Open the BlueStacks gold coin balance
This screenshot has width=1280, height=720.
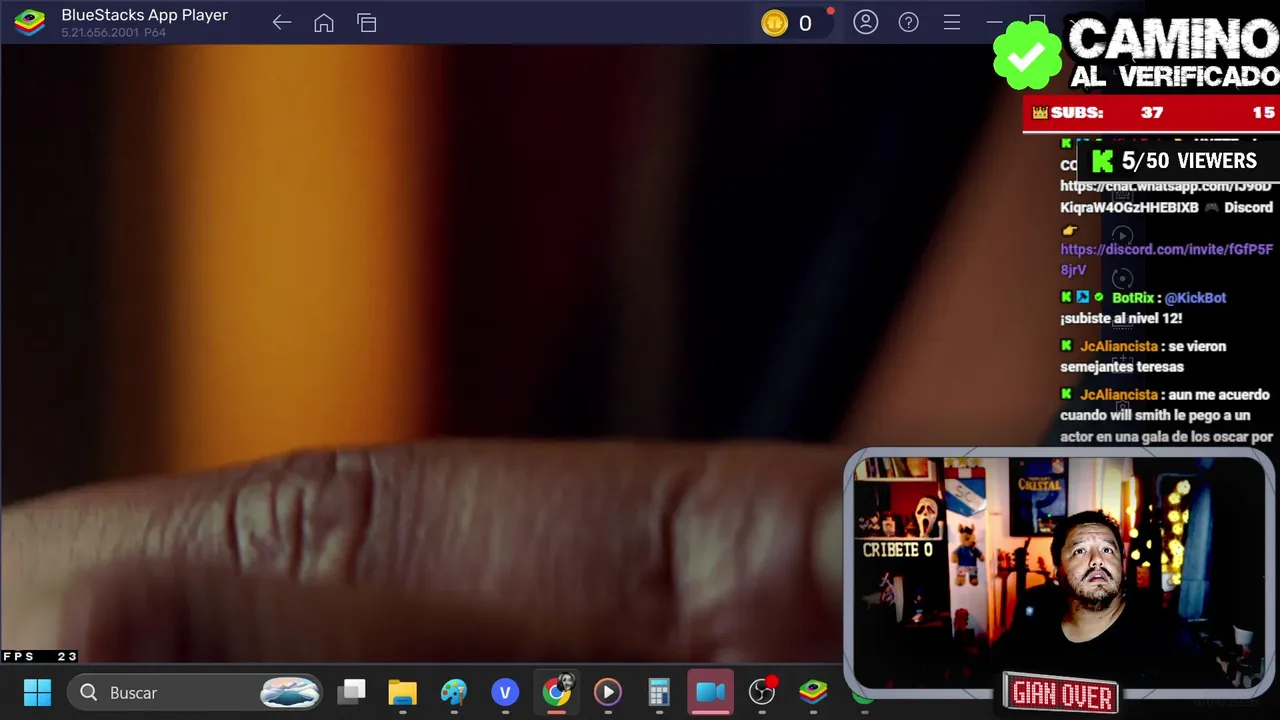pyautogui.click(x=788, y=23)
